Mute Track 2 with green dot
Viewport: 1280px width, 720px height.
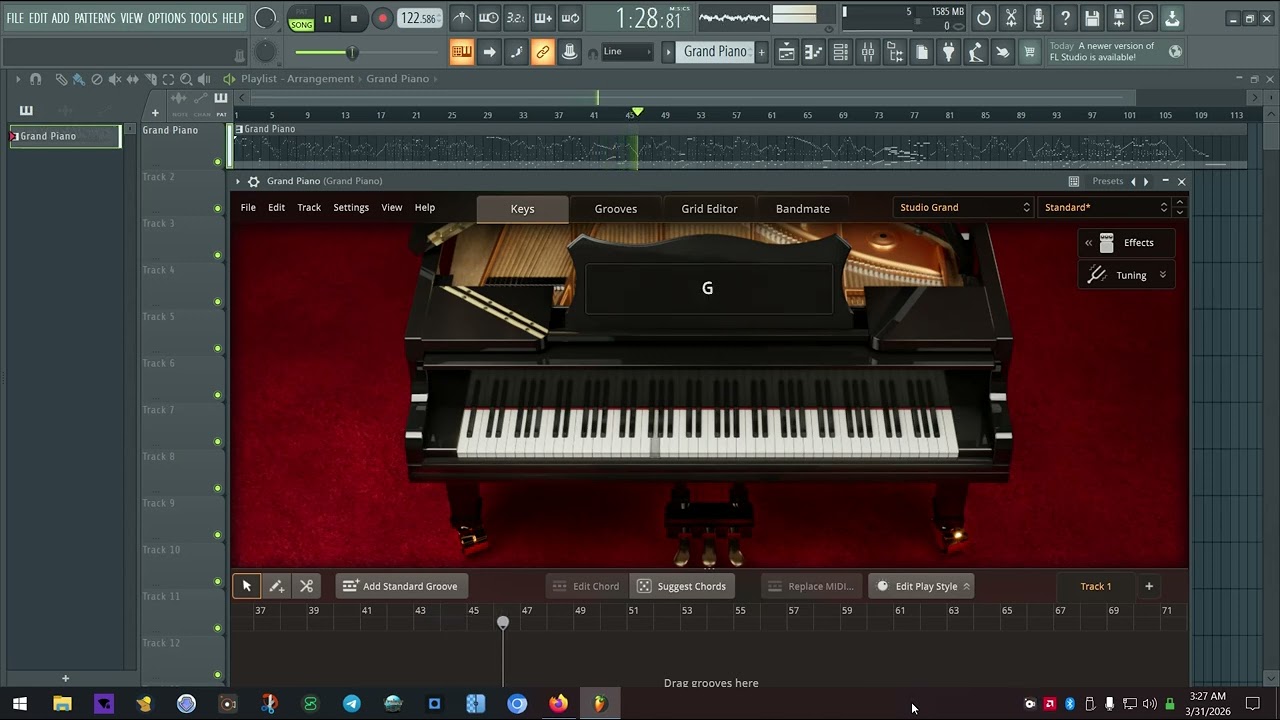(218, 208)
